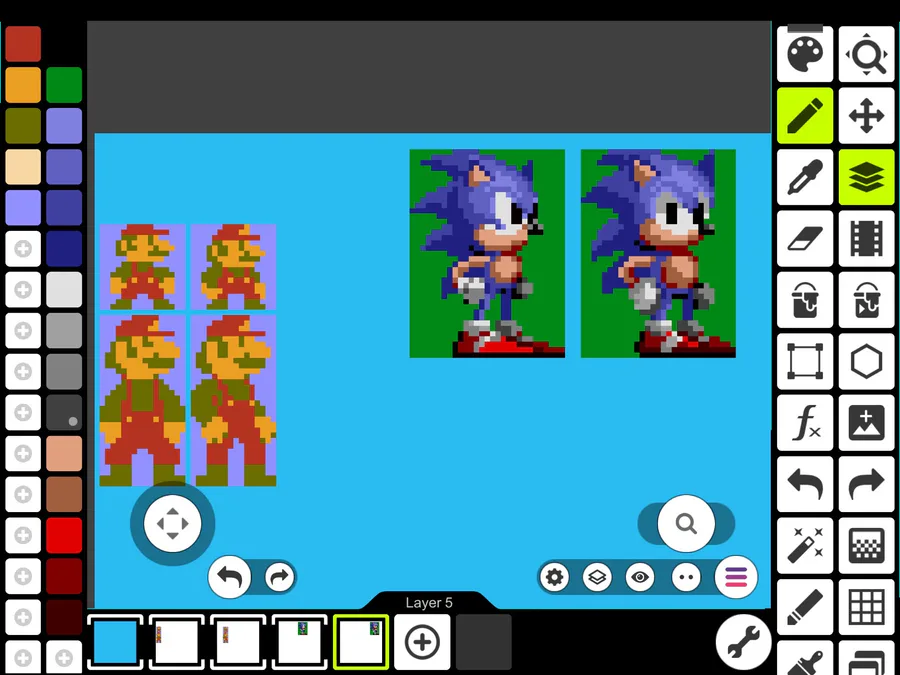This screenshot has height=675, width=900.
Task: Select the magic wand tool
Action: tap(805, 545)
